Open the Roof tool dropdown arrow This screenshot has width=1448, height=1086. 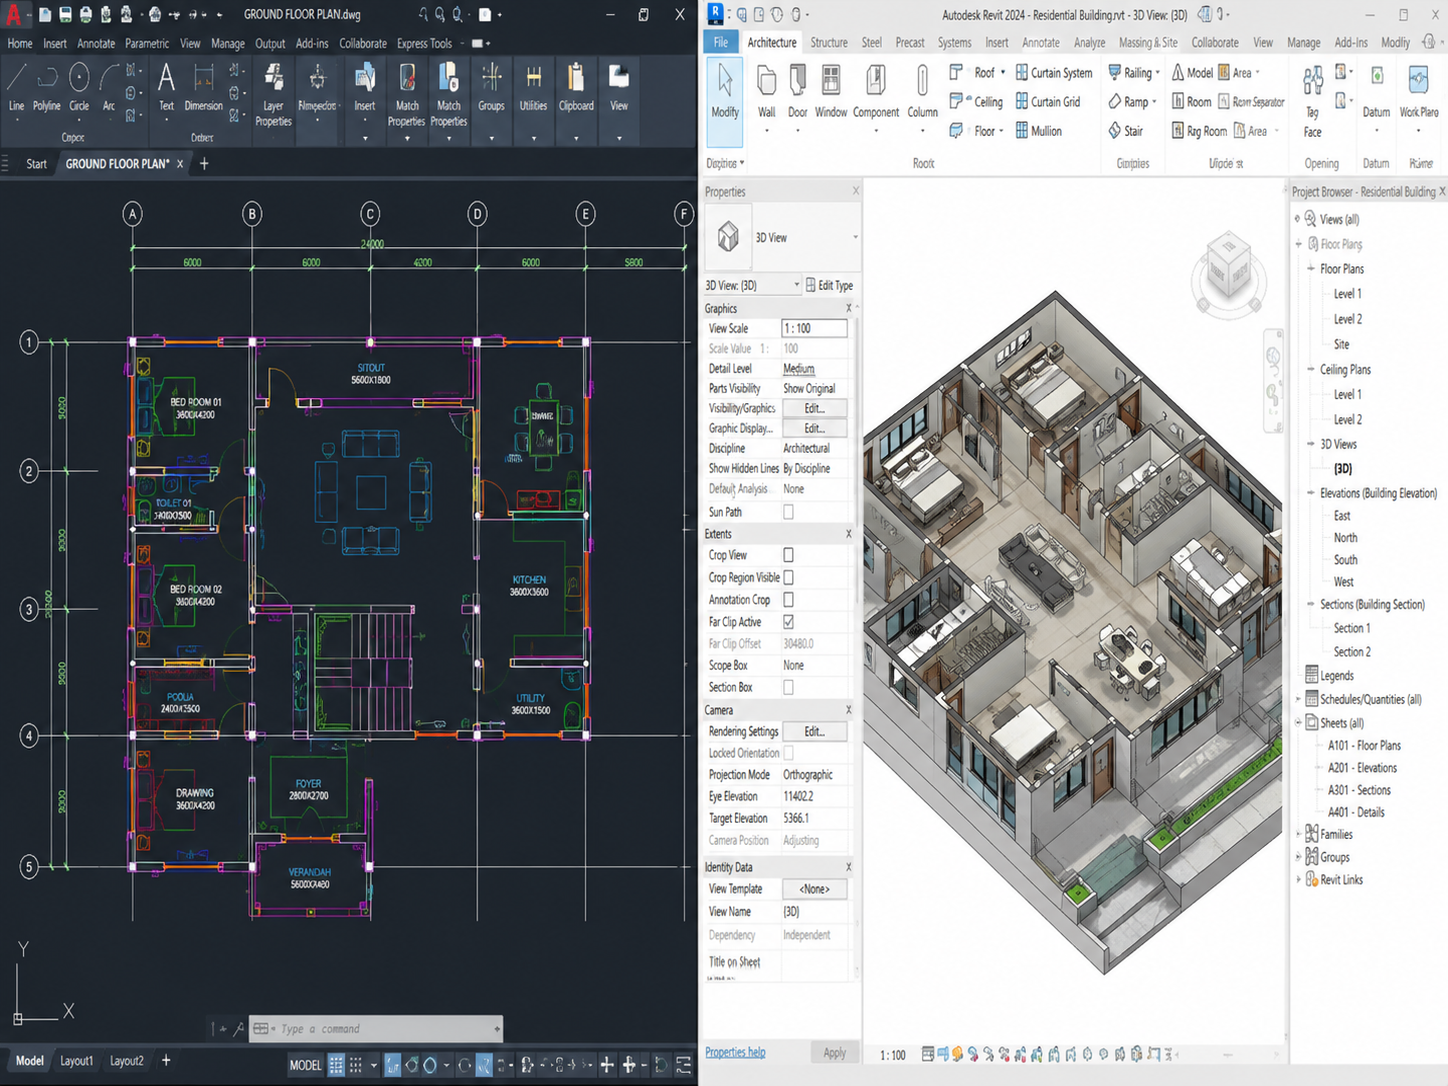coord(1003,73)
